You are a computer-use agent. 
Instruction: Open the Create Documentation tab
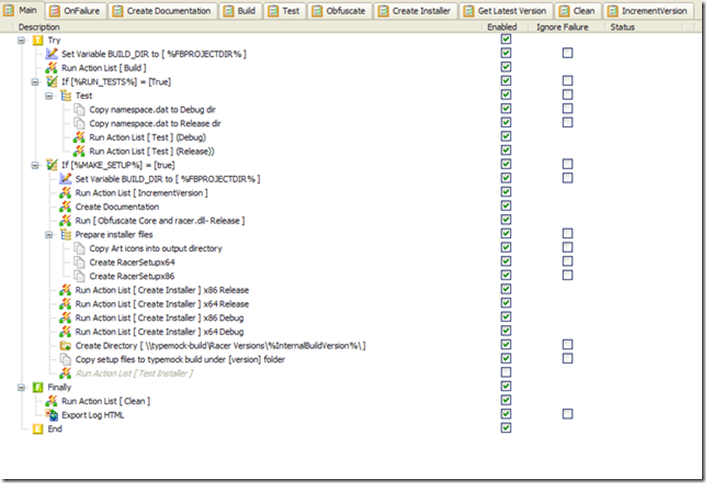coord(163,11)
